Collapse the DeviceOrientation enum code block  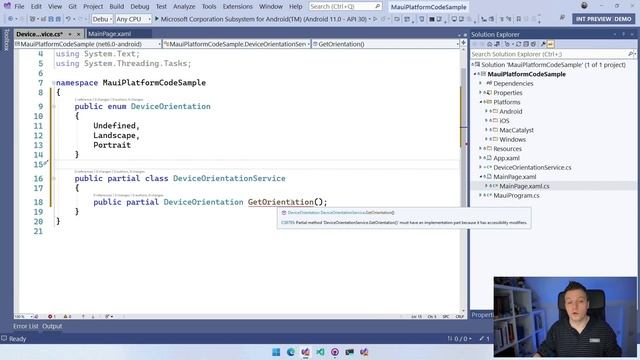pos(53,107)
